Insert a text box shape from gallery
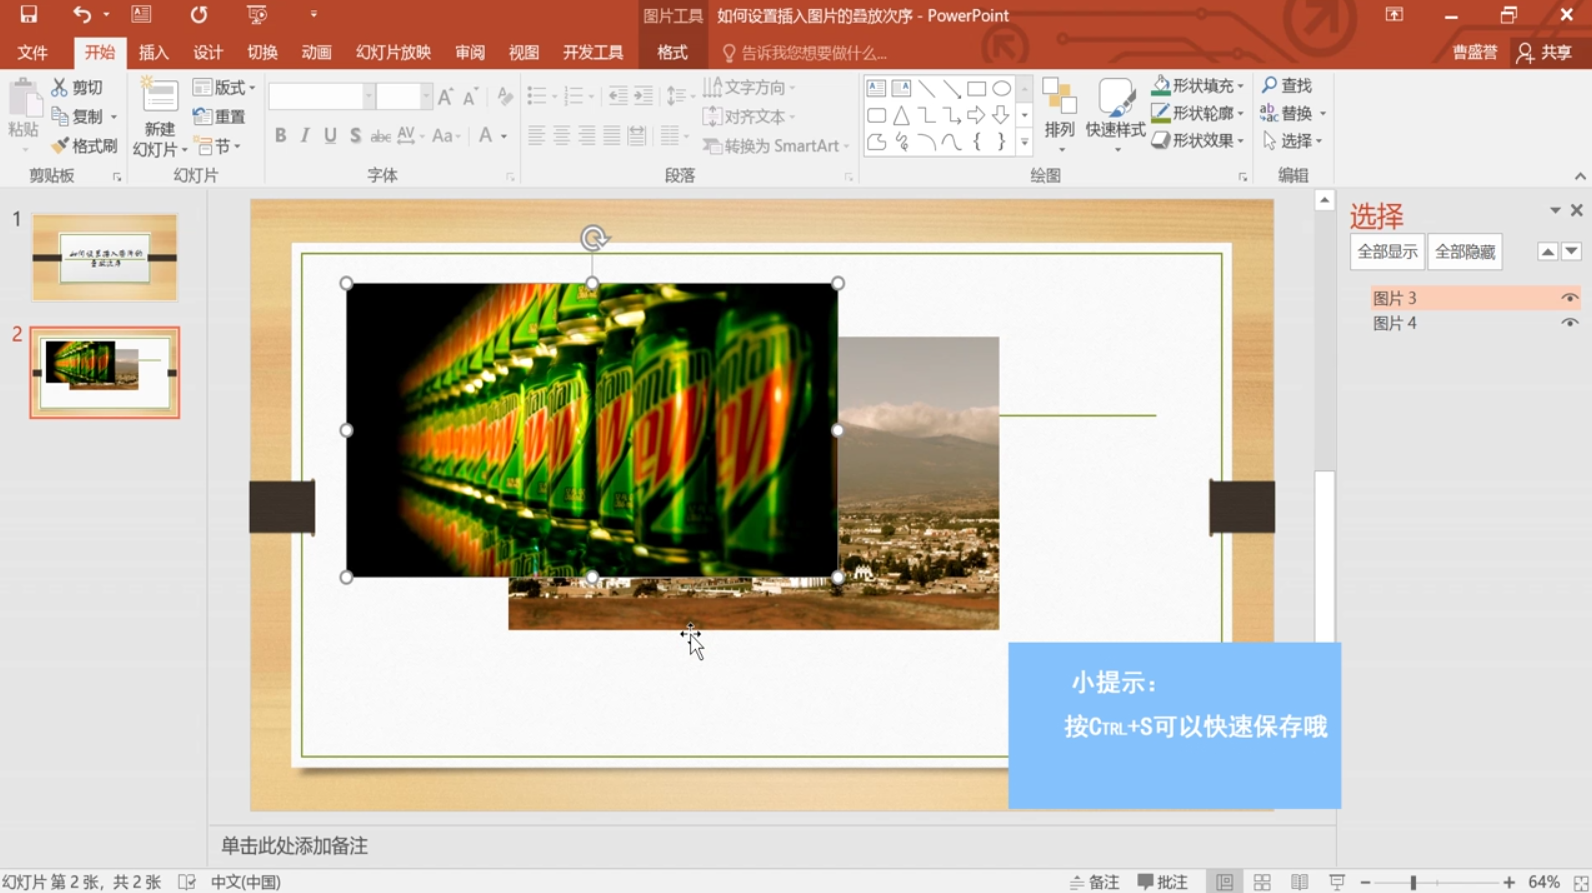 click(876, 88)
